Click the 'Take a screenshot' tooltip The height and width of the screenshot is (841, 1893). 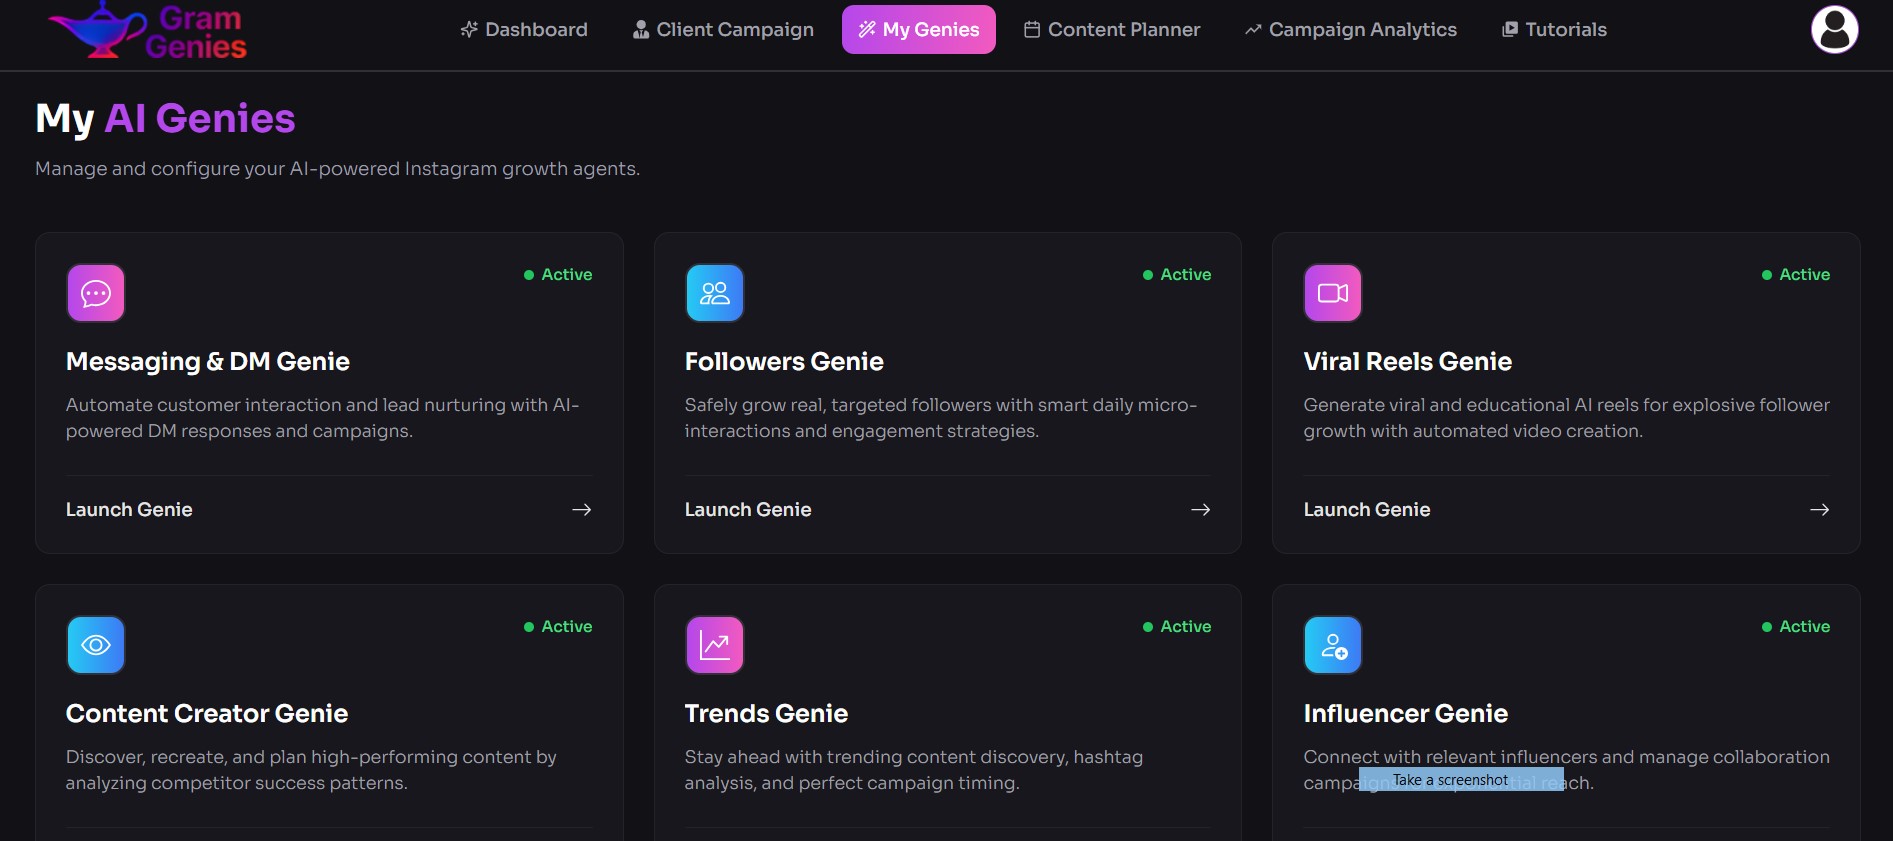tap(1461, 780)
